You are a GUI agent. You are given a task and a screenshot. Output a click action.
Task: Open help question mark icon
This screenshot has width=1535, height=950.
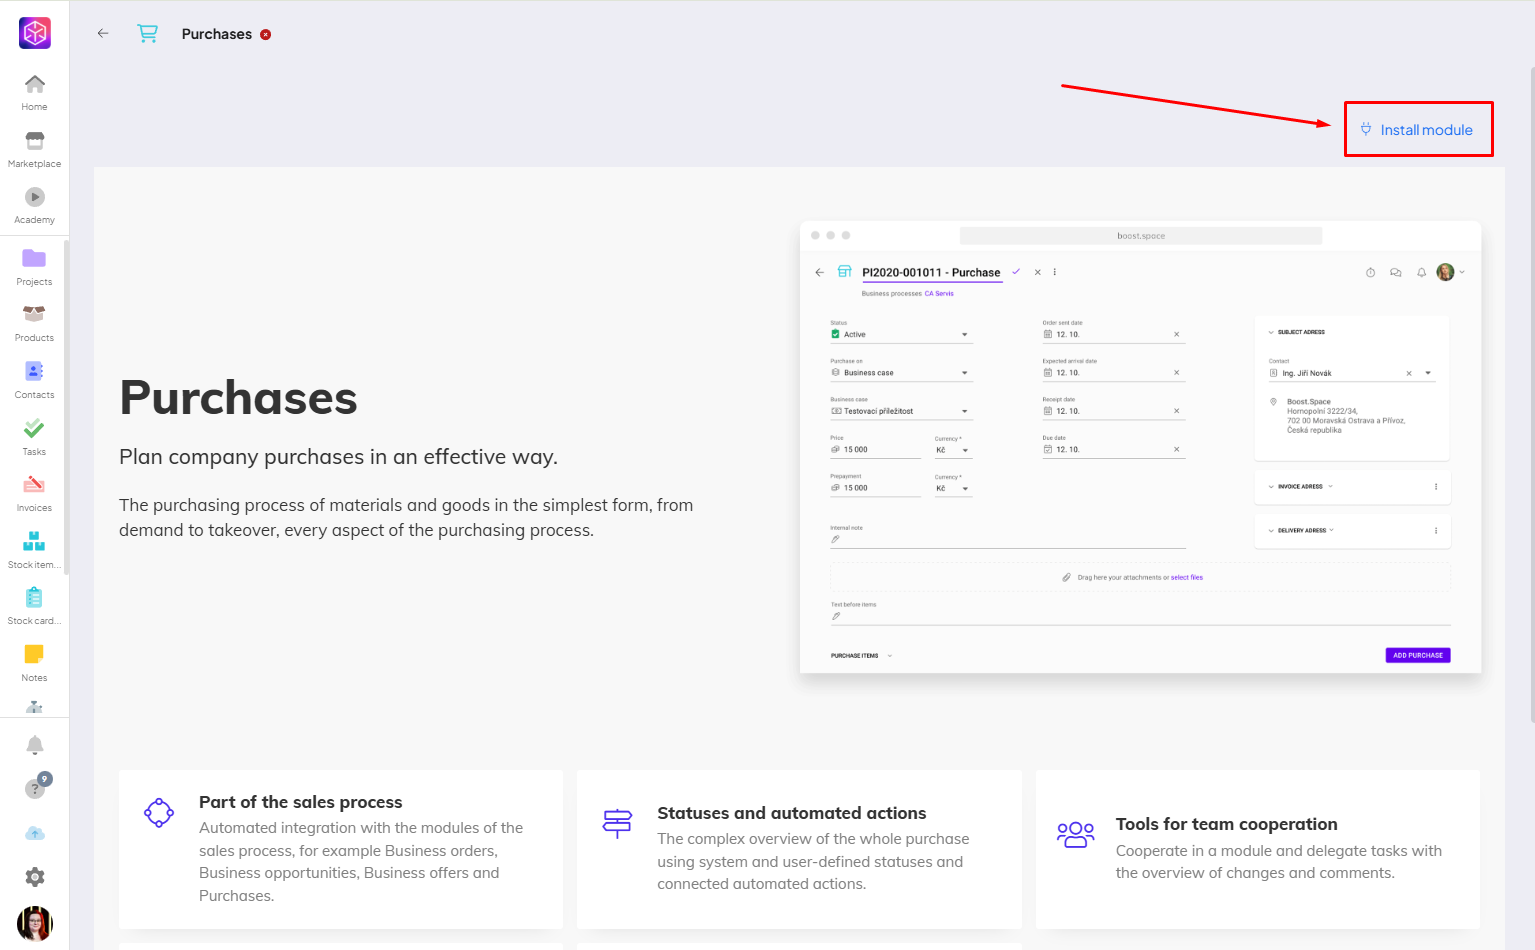point(35,788)
